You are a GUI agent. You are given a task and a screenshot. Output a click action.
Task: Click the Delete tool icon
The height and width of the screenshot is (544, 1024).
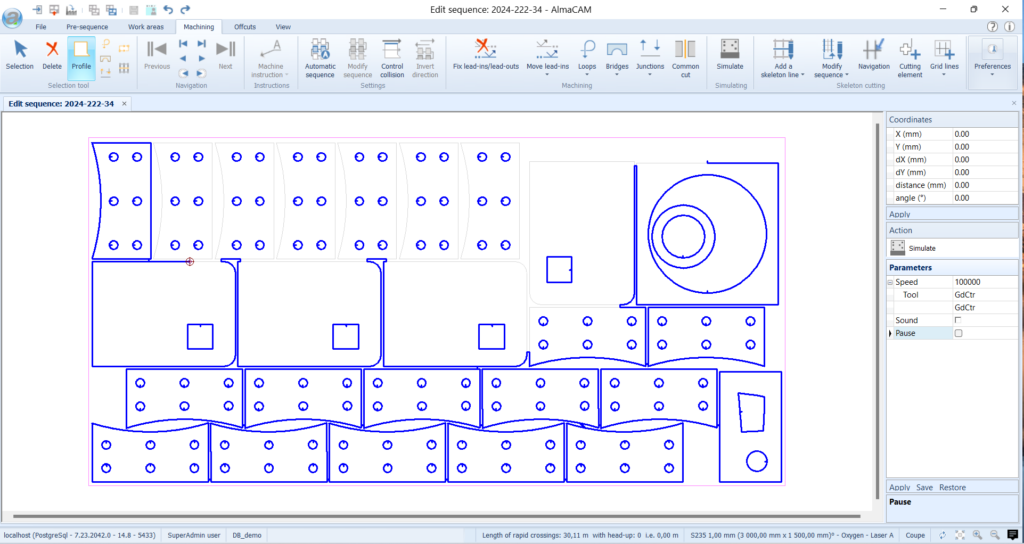[52, 53]
